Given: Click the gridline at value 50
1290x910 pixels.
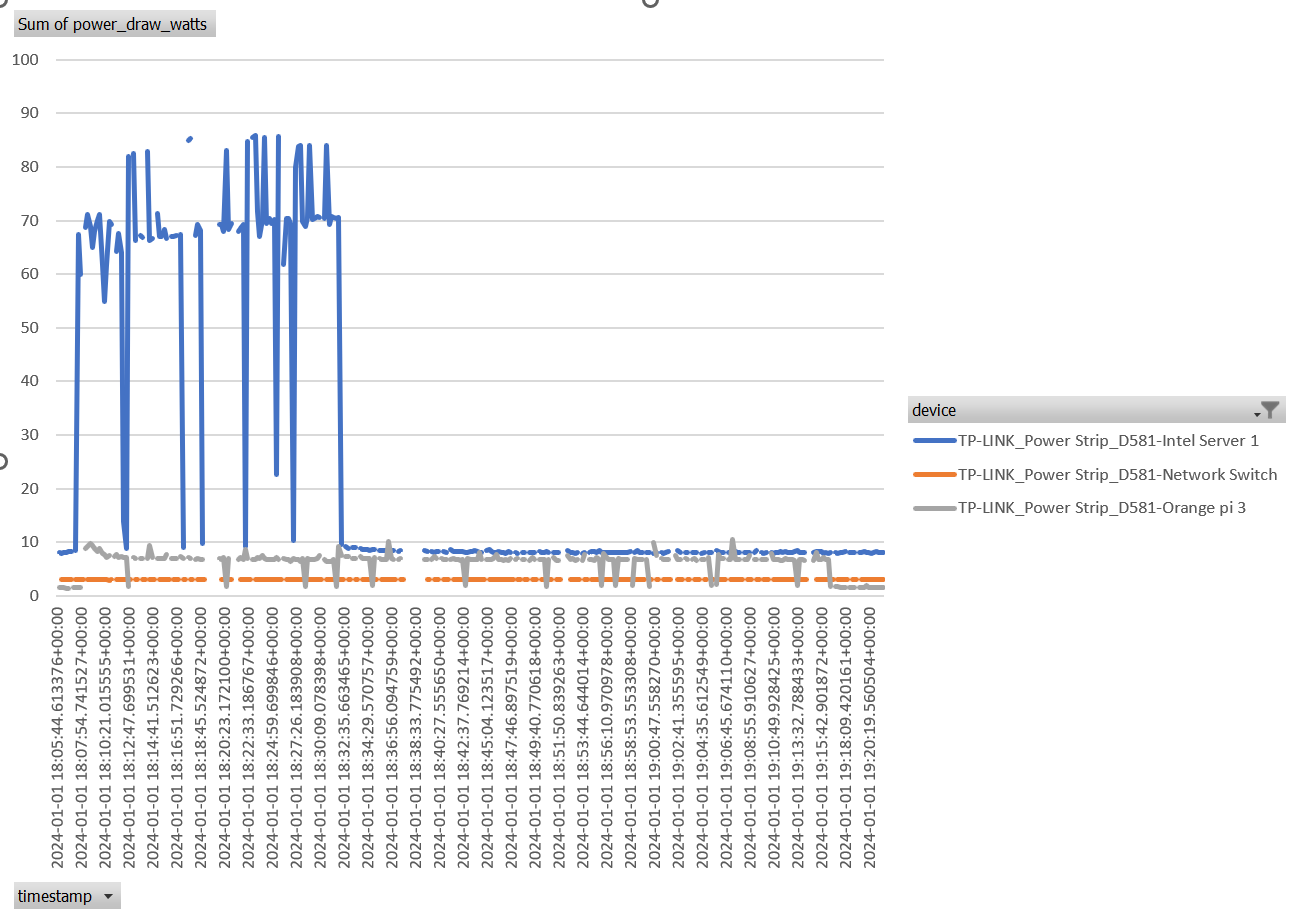Looking at the screenshot, I should [600, 326].
